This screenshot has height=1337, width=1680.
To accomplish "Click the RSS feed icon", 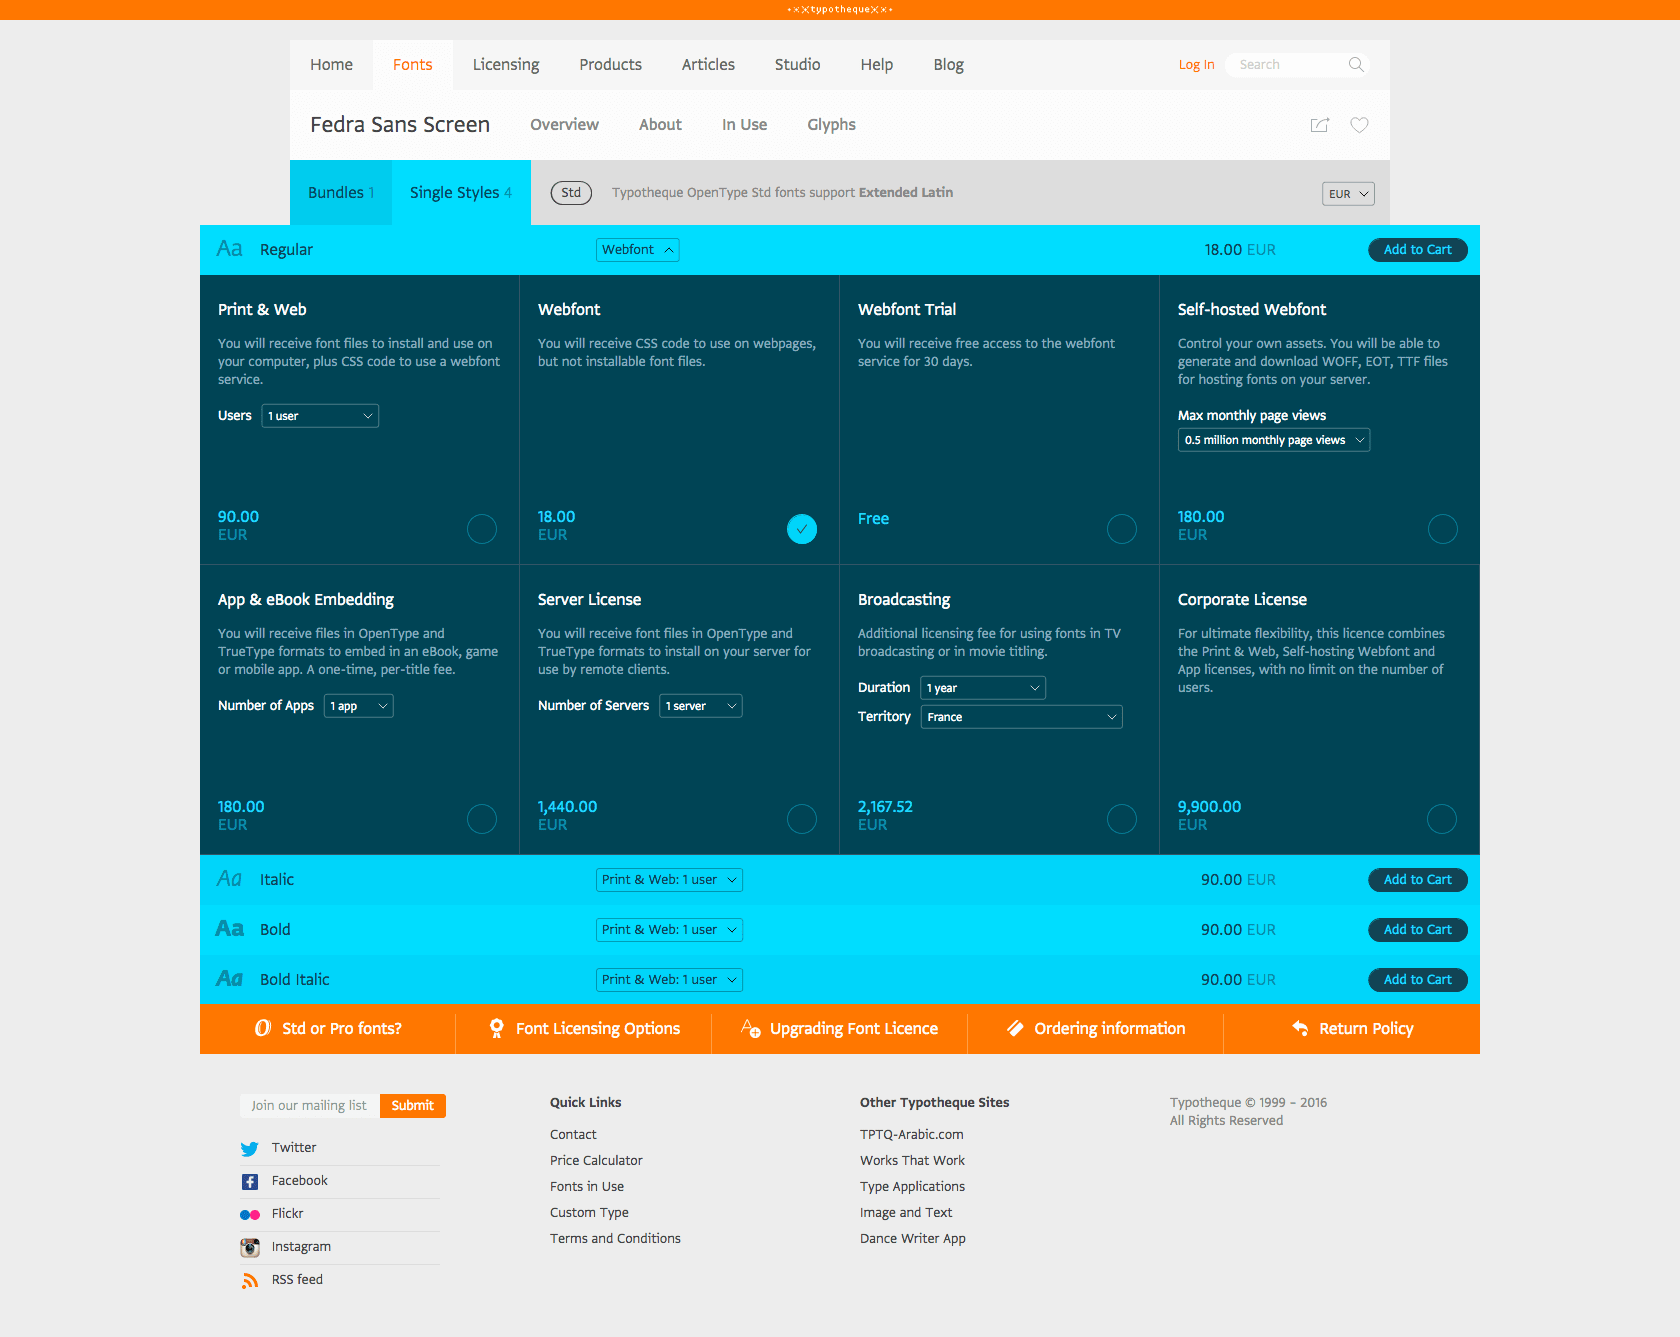I will pos(250,1280).
